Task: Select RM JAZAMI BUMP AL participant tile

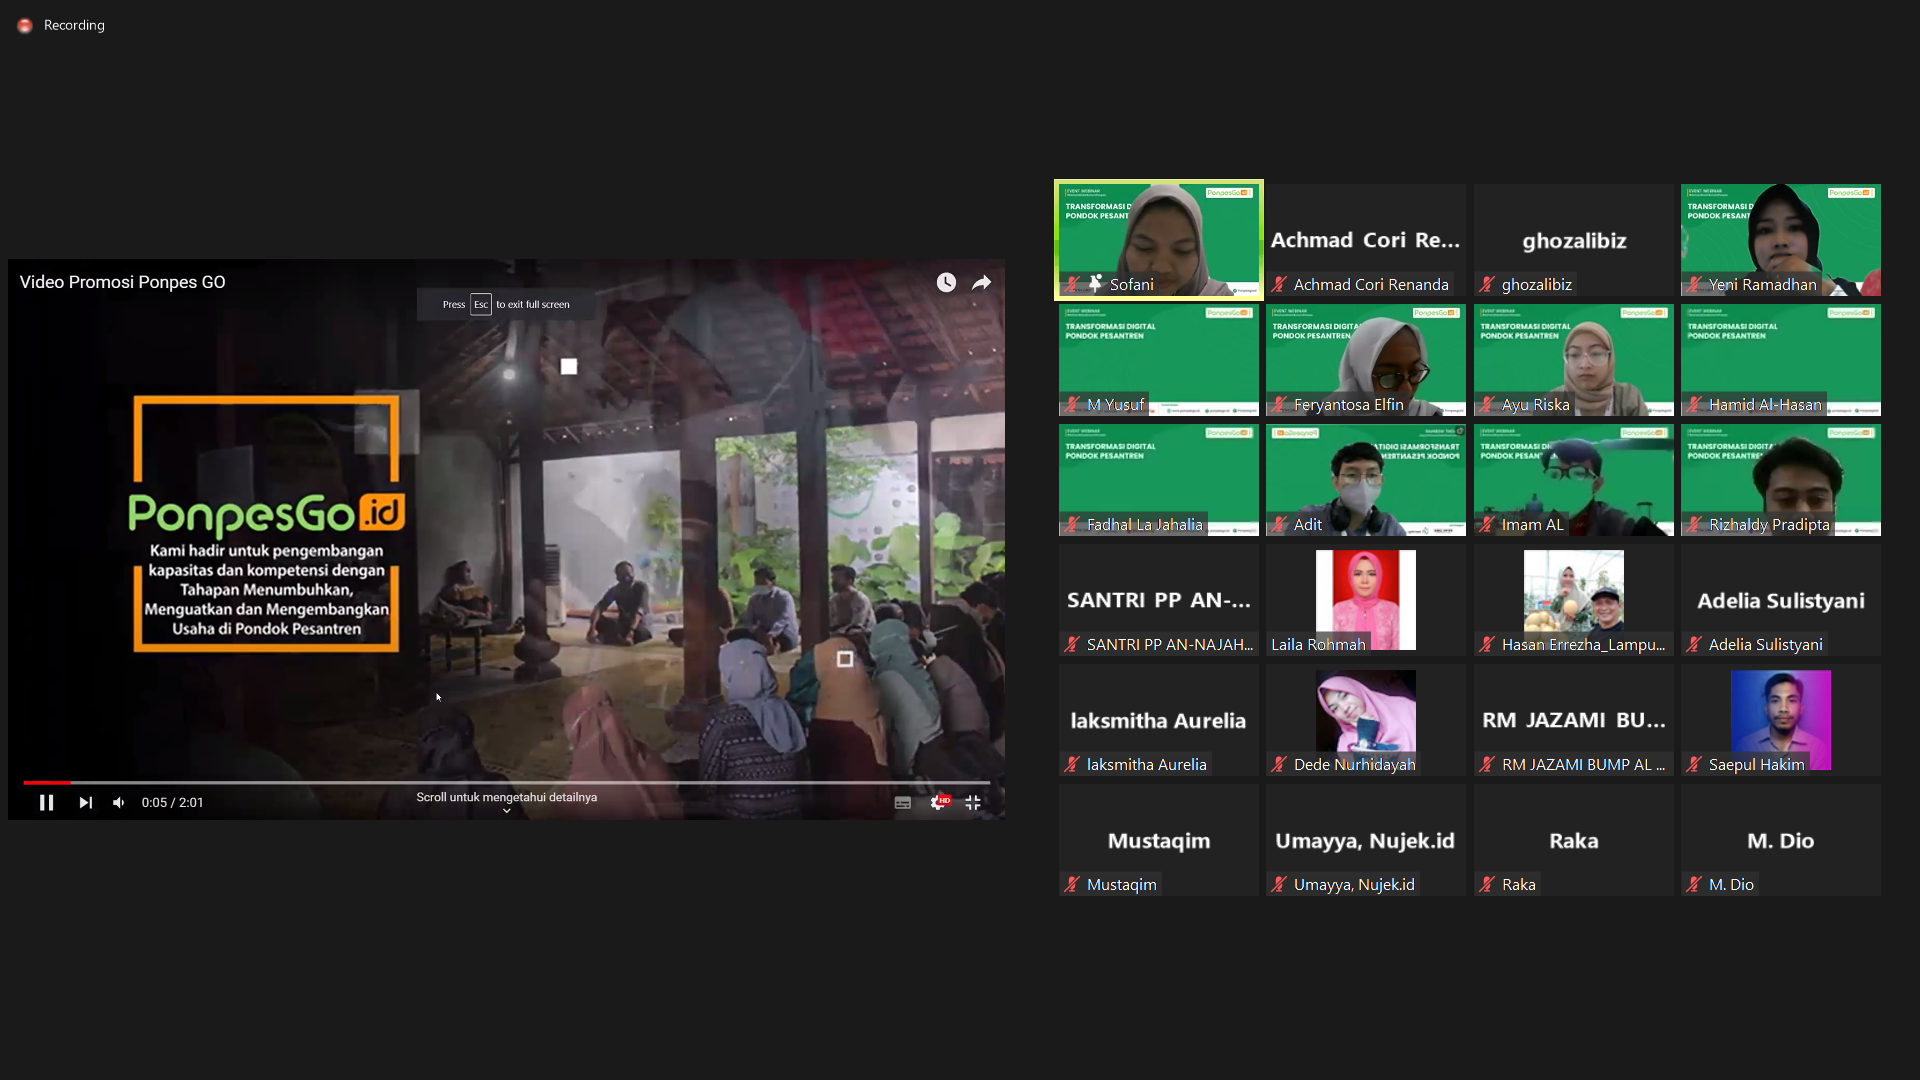Action: [1574, 720]
